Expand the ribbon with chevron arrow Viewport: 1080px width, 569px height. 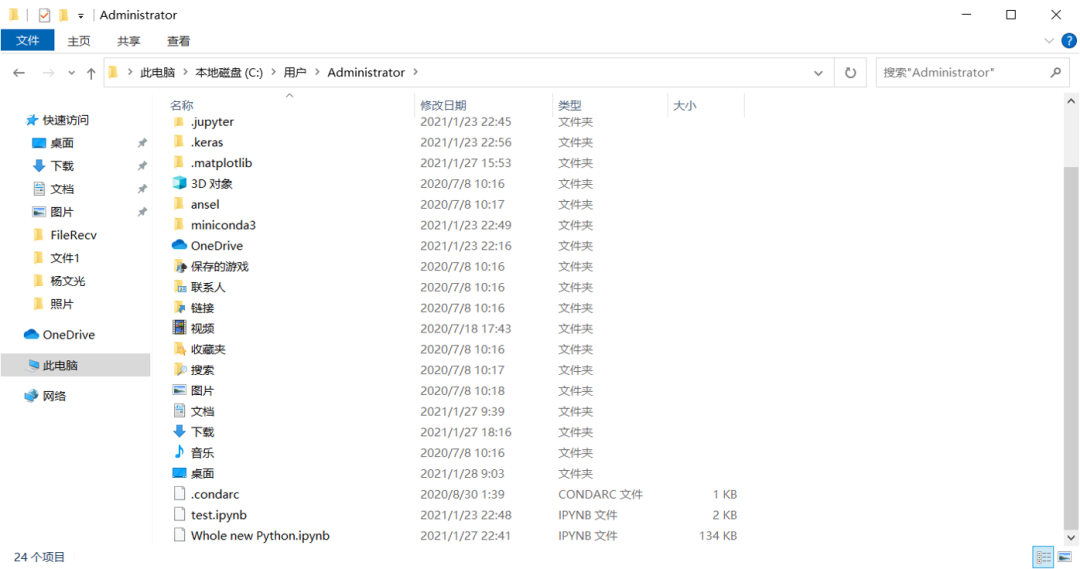point(1049,41)
